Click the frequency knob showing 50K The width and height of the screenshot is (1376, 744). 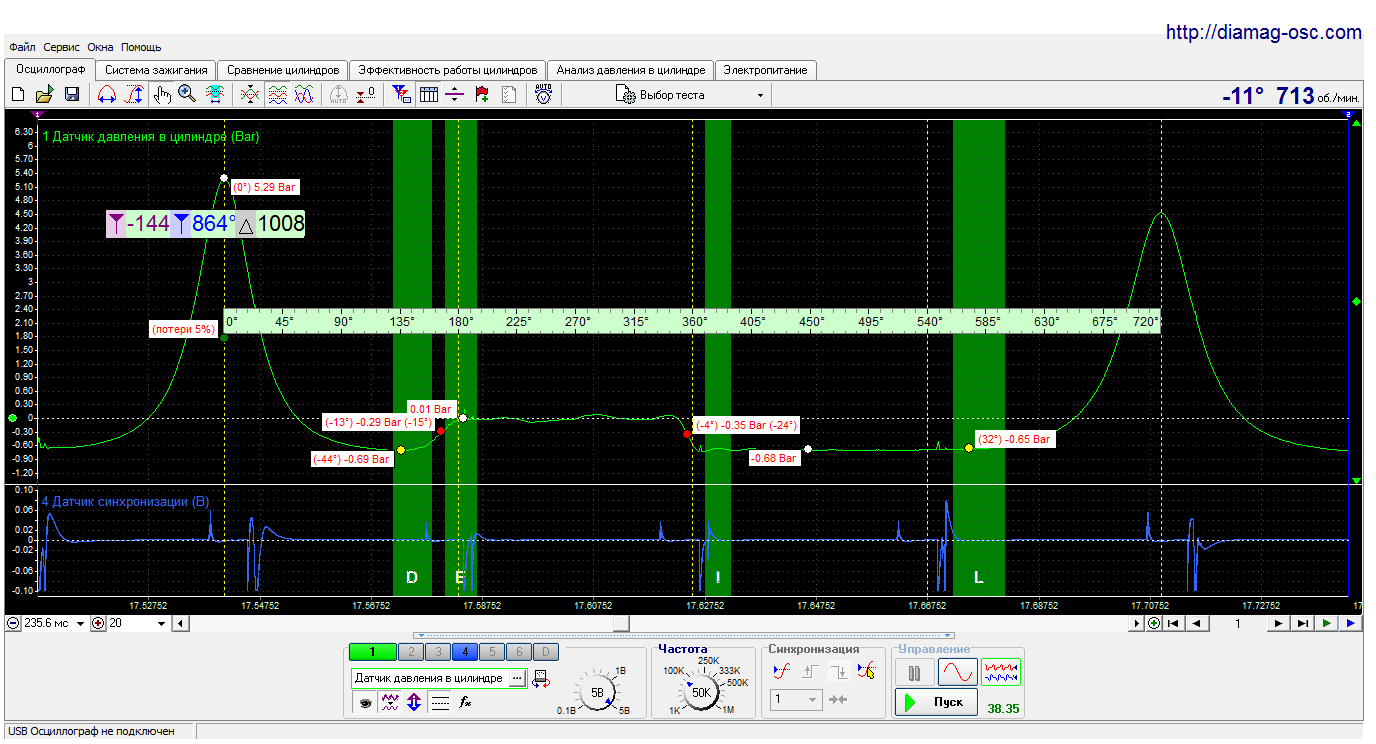tap(701, 692)
